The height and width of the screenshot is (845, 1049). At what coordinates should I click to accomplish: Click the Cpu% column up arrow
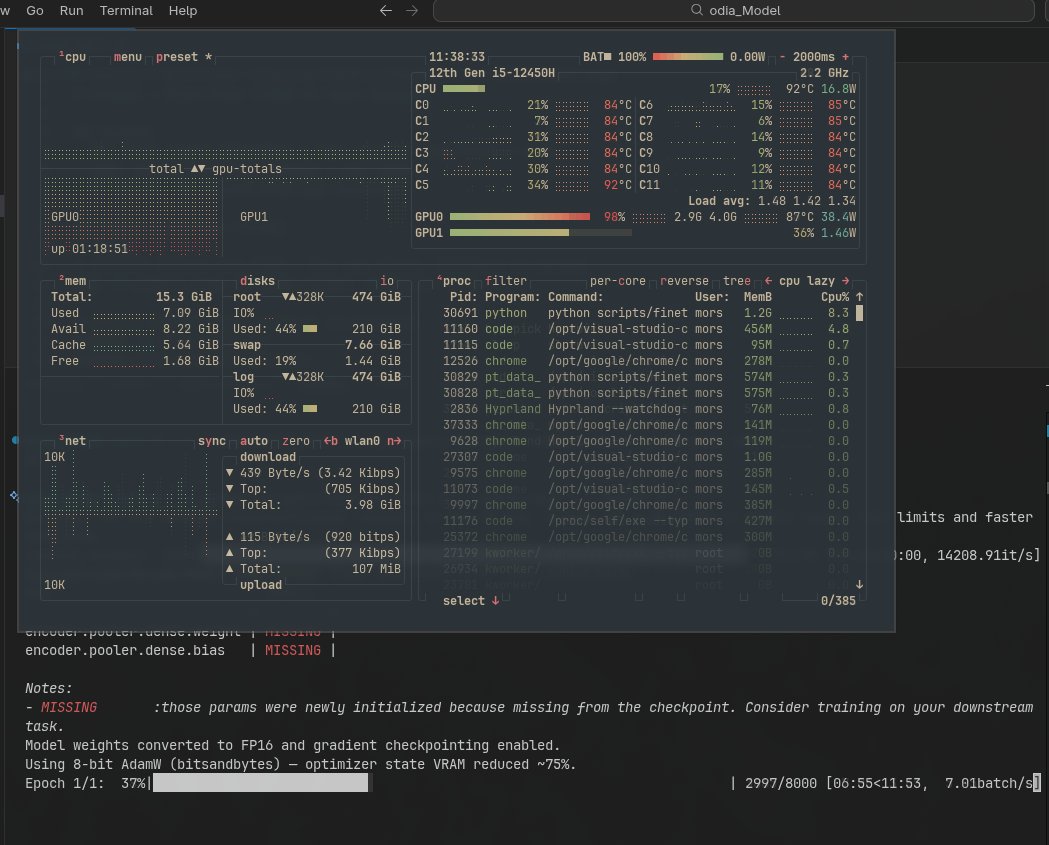859,296
